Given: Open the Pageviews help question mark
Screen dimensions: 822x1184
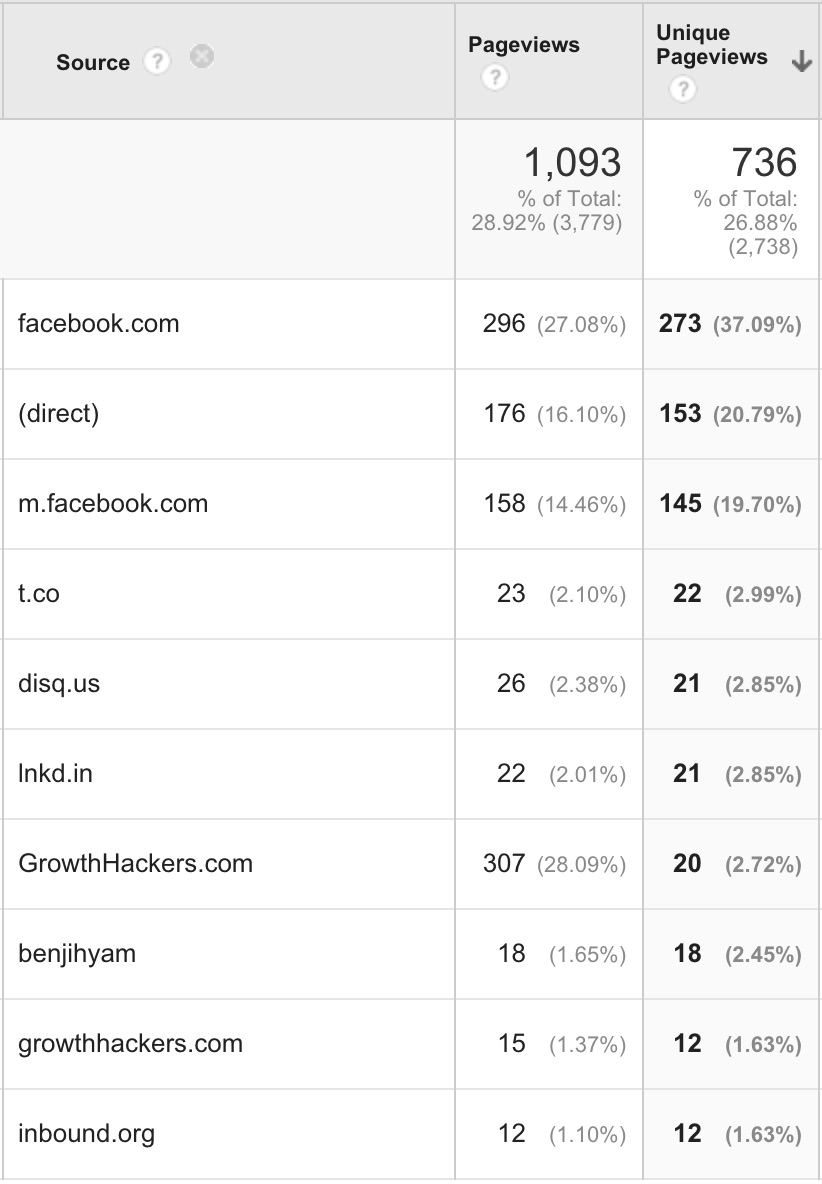Looking at the screenshot, I should tap(495, 77).
